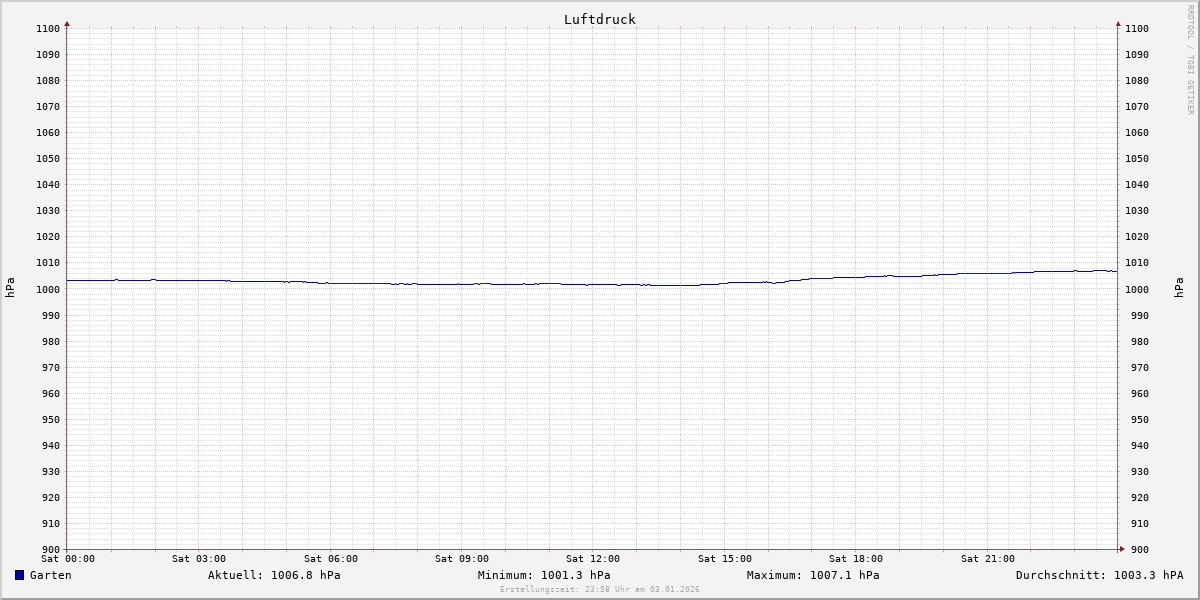The height and width of the screenshot is (600, 1200).
Task: Click the Sat 03:00 time axis label
Action: pyautogui.click(x=199, y=559)
